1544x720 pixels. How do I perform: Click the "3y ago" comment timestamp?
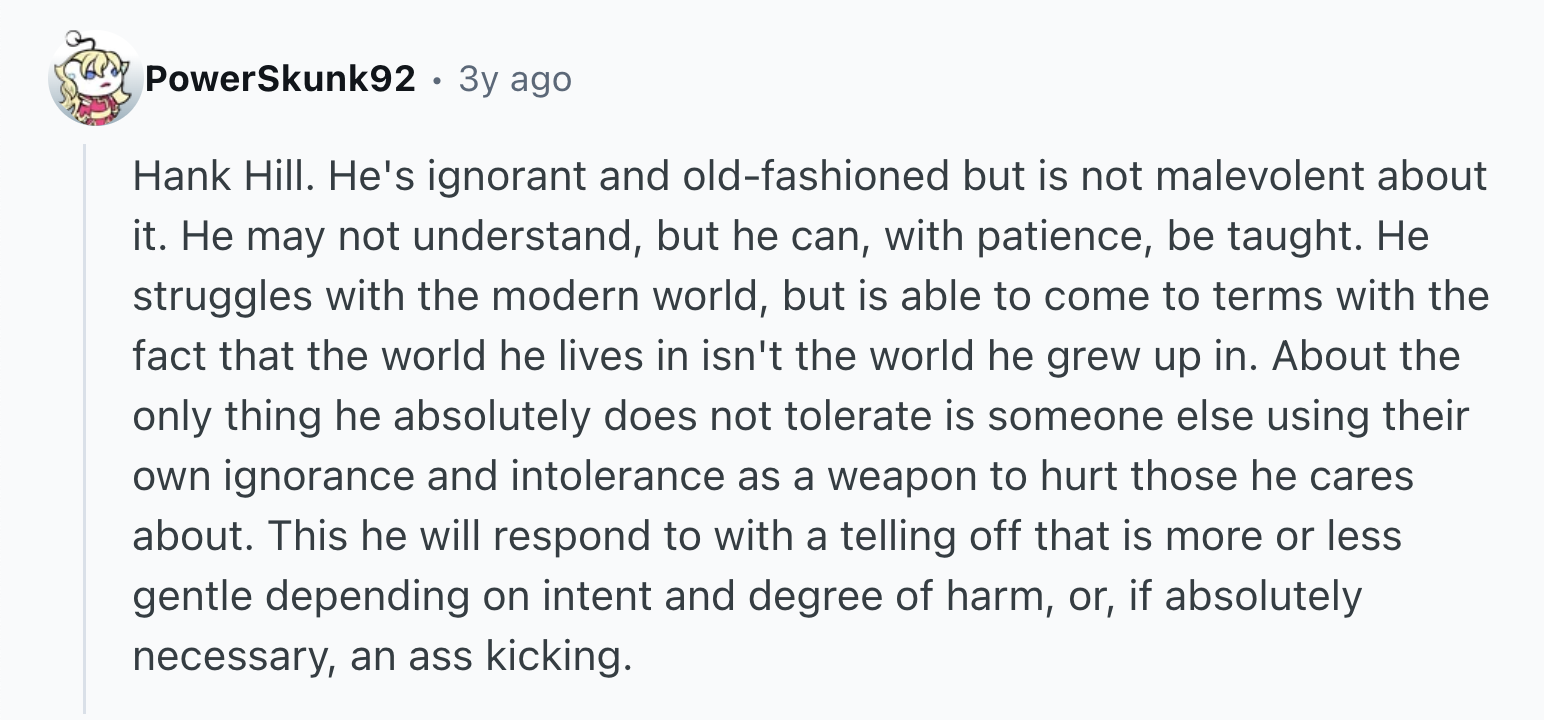point(515,79)
